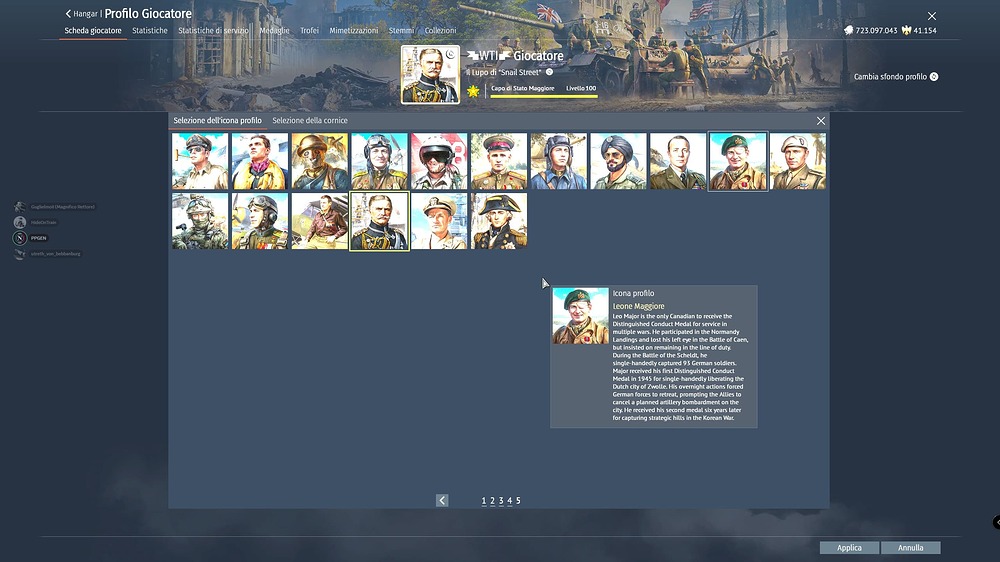Select the white jet pilot helmet icon
The height and width of the screenshot is (562, 1000).
439,161
